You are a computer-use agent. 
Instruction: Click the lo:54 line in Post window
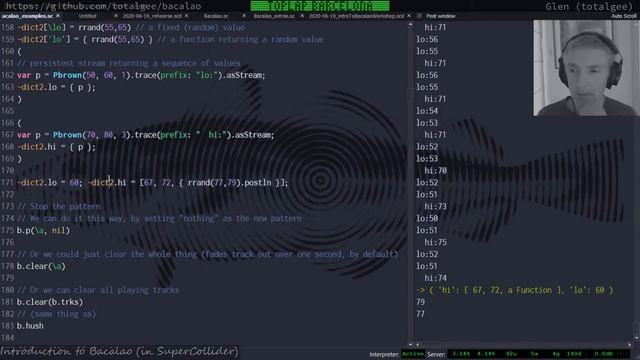(427, 111)
